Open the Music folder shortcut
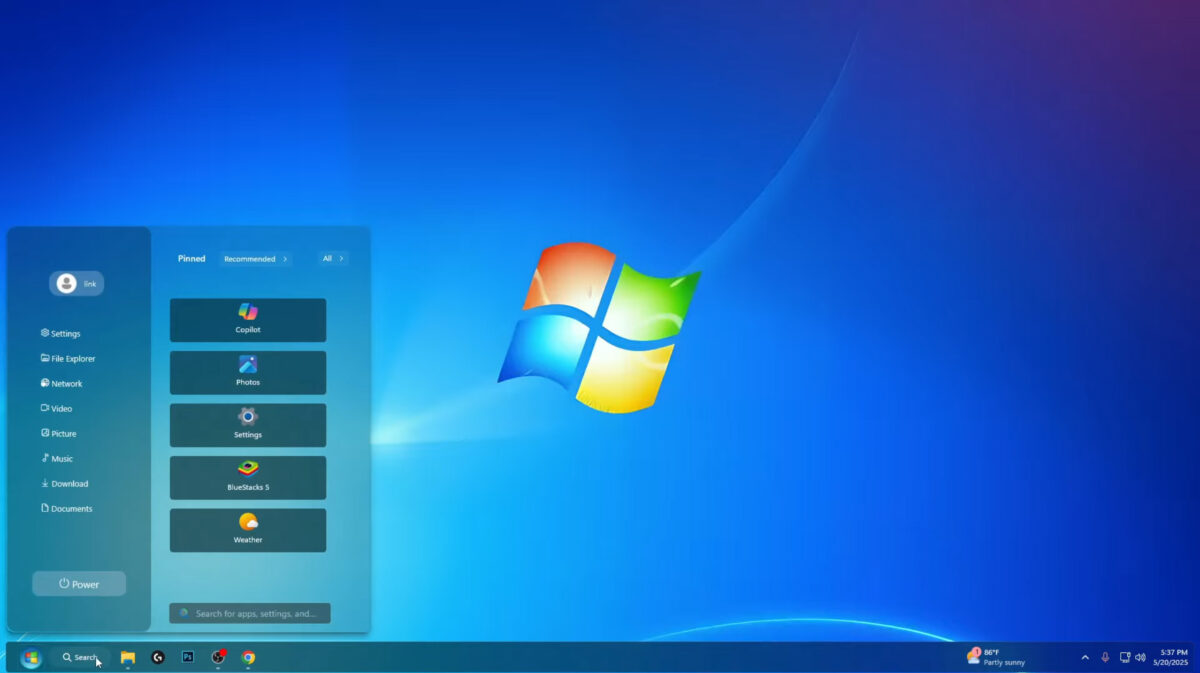 tap(62, 458)
